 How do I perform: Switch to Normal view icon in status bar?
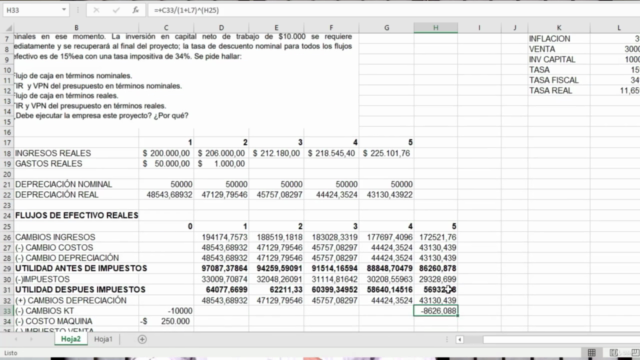(x=591, y=353)
